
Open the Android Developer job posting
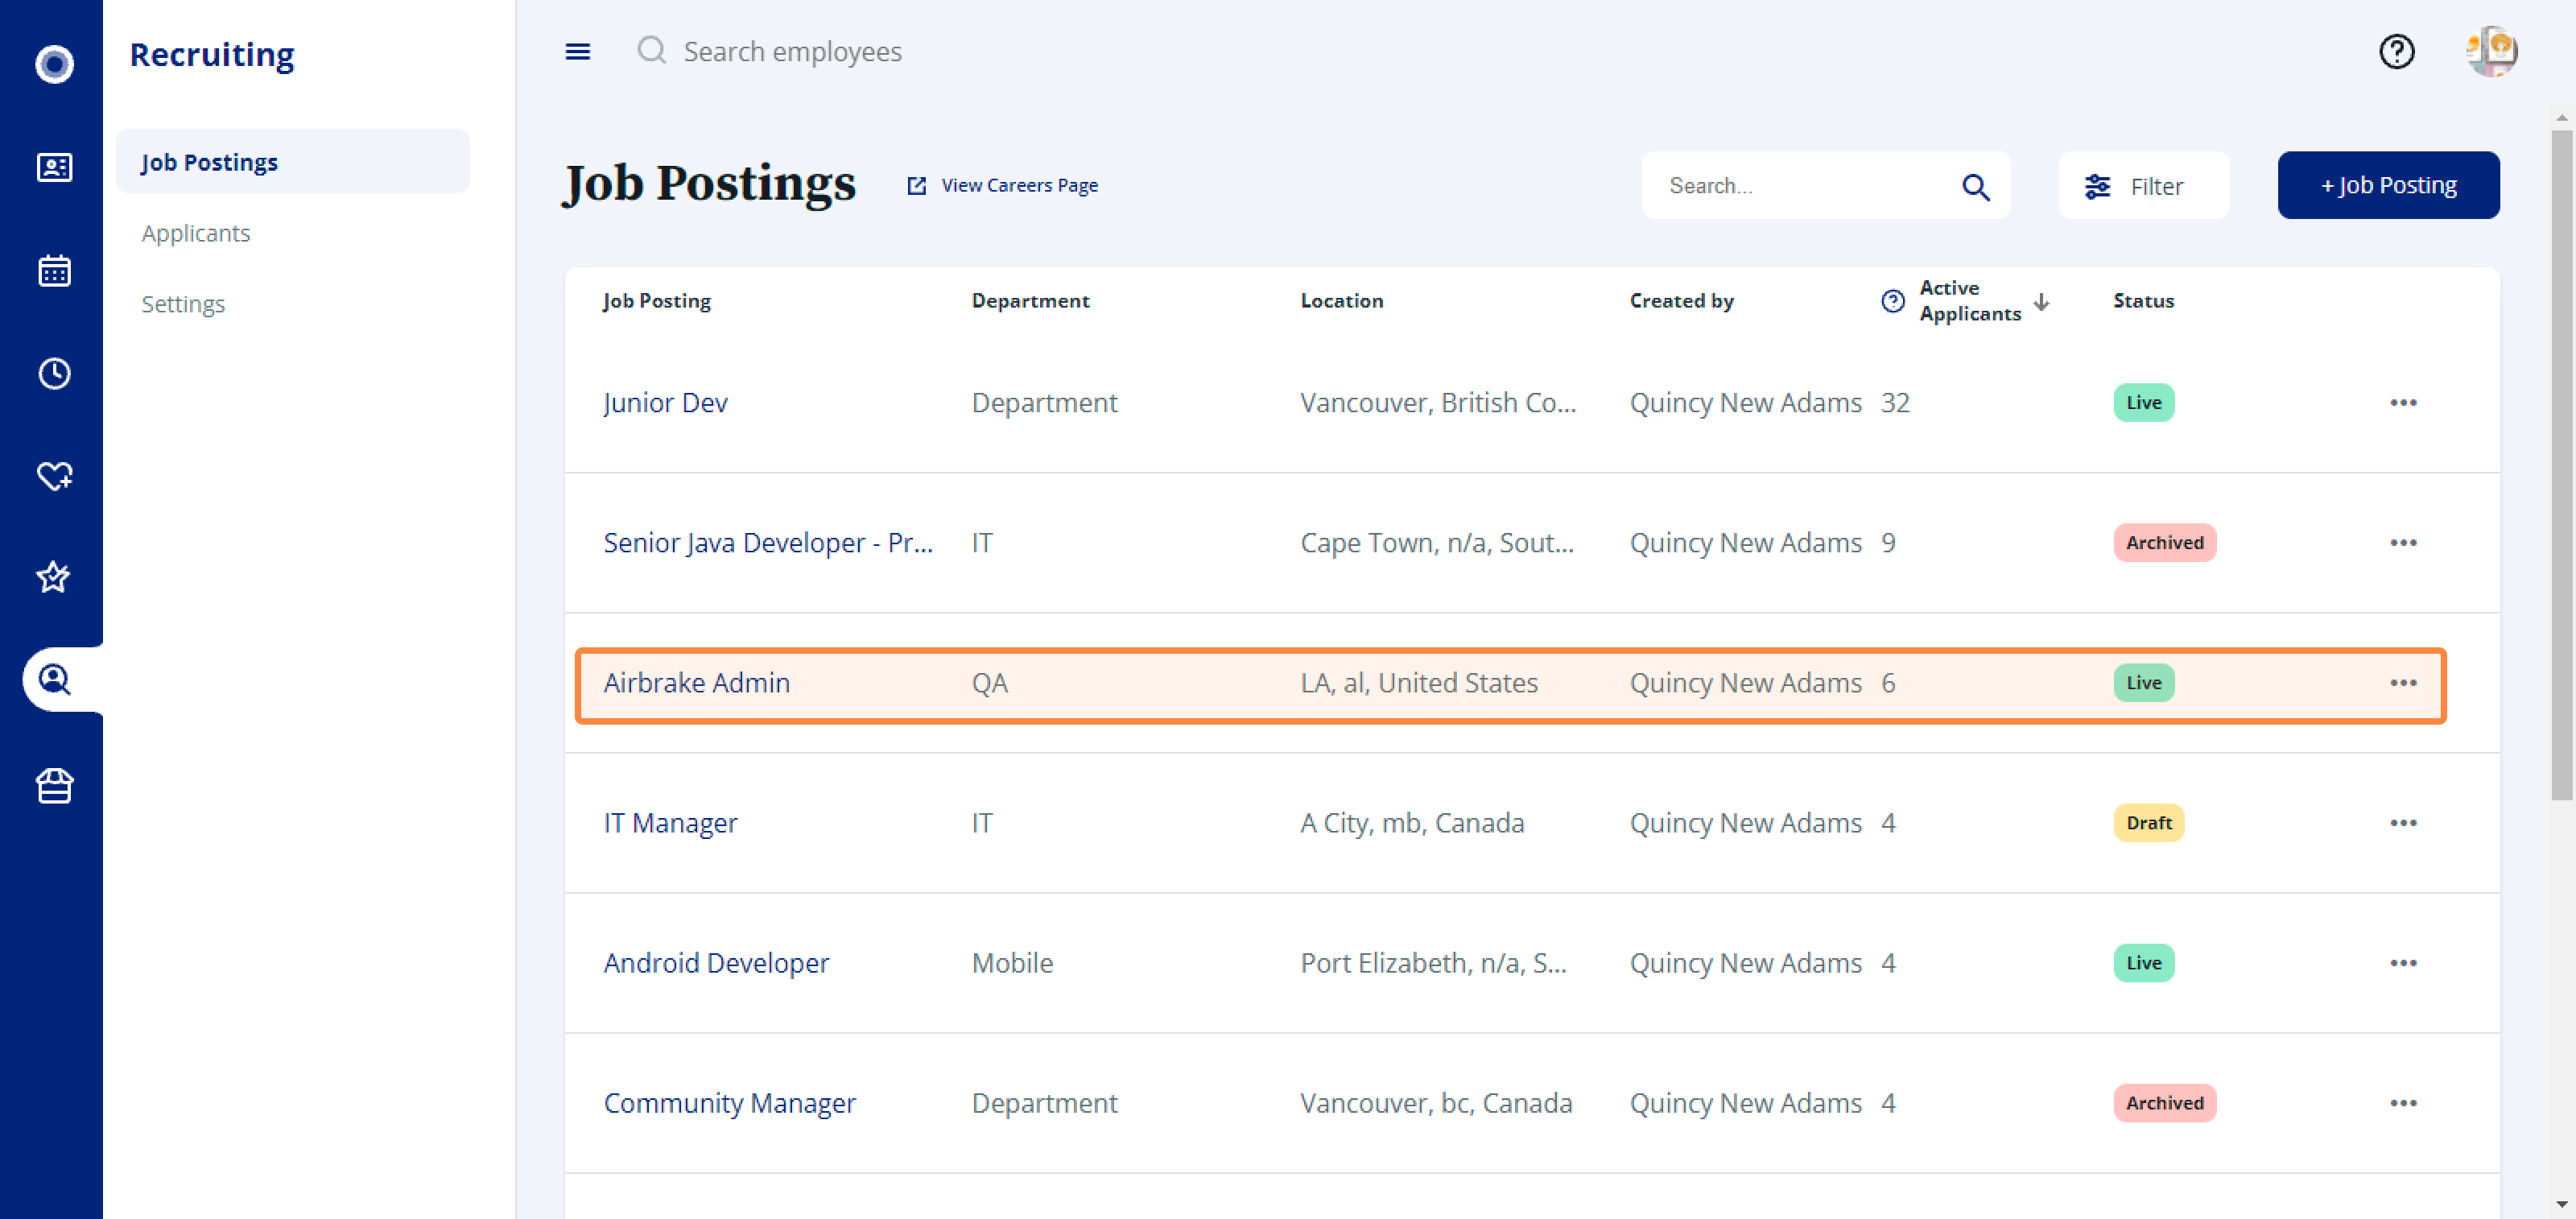[x=716, y=963]
